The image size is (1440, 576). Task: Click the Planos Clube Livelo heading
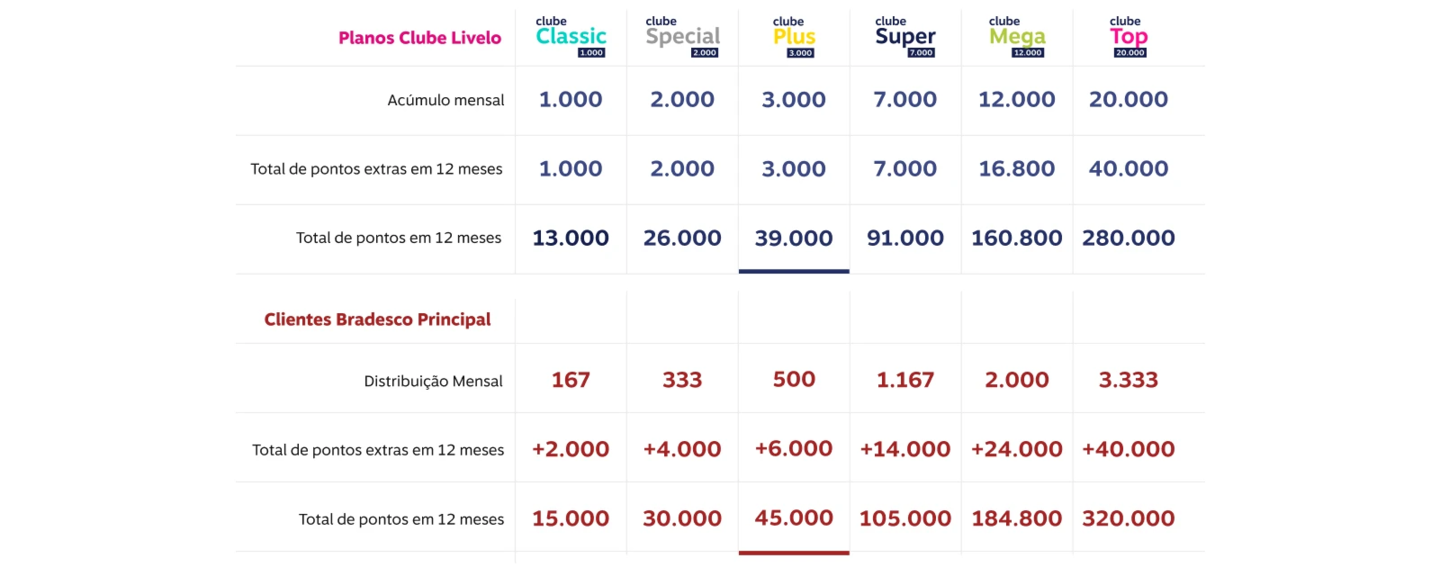(x=420, y=38)
